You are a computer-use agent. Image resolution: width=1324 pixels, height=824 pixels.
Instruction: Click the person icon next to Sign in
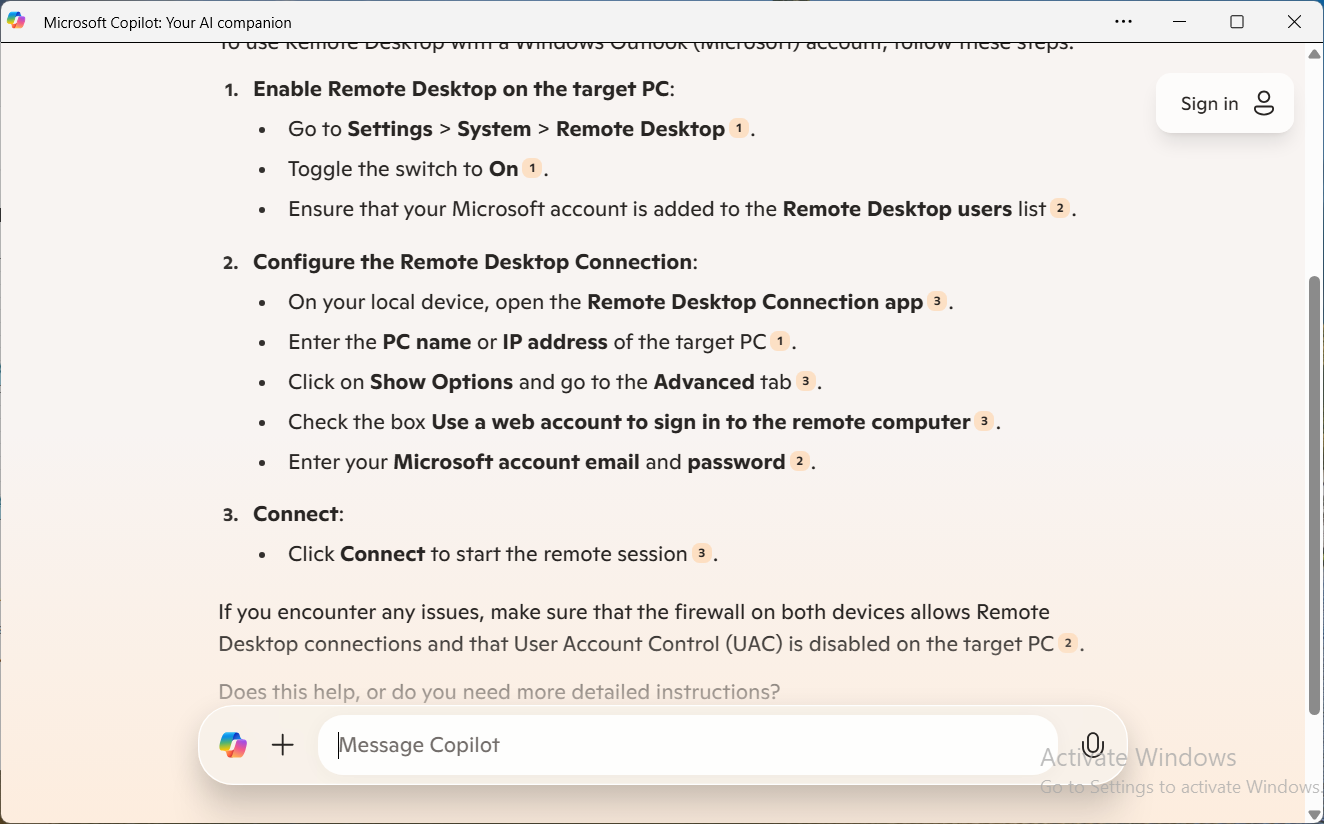[x=1264, y=103]
